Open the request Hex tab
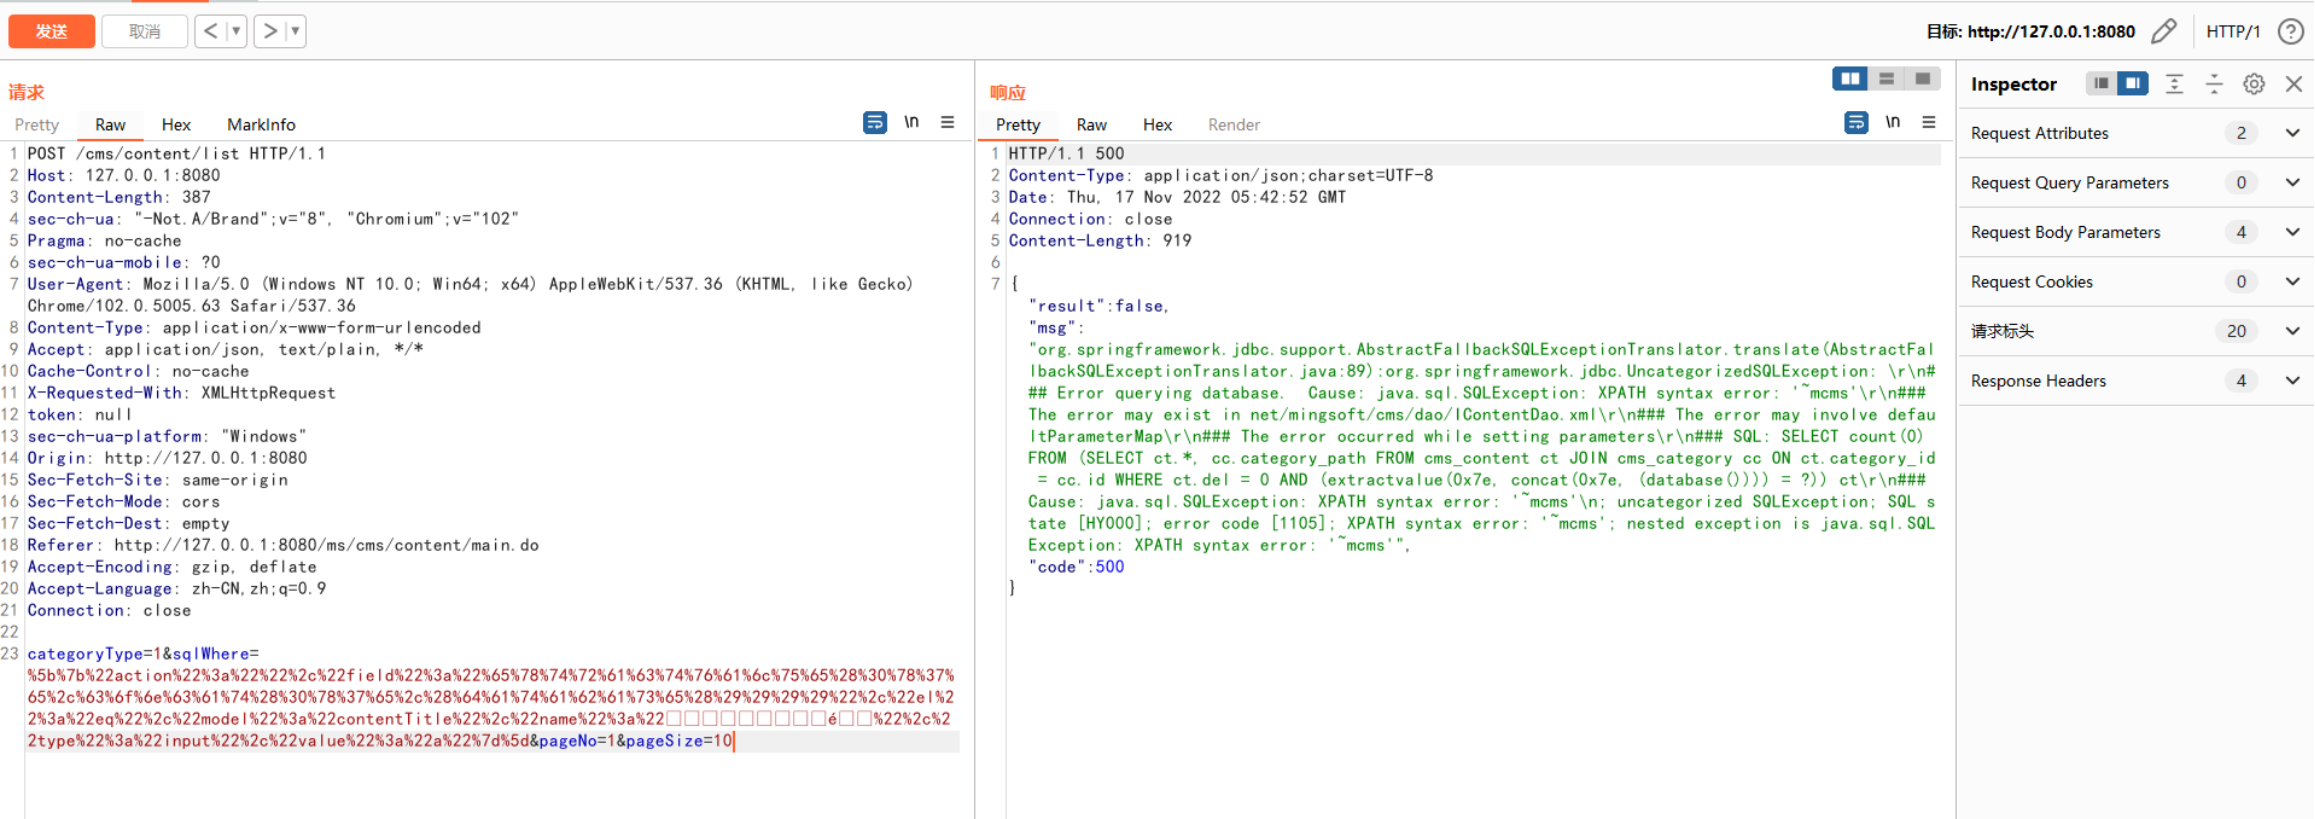Screen dimensions: 2315x819 pyautogui.click(x=176, y=125)
